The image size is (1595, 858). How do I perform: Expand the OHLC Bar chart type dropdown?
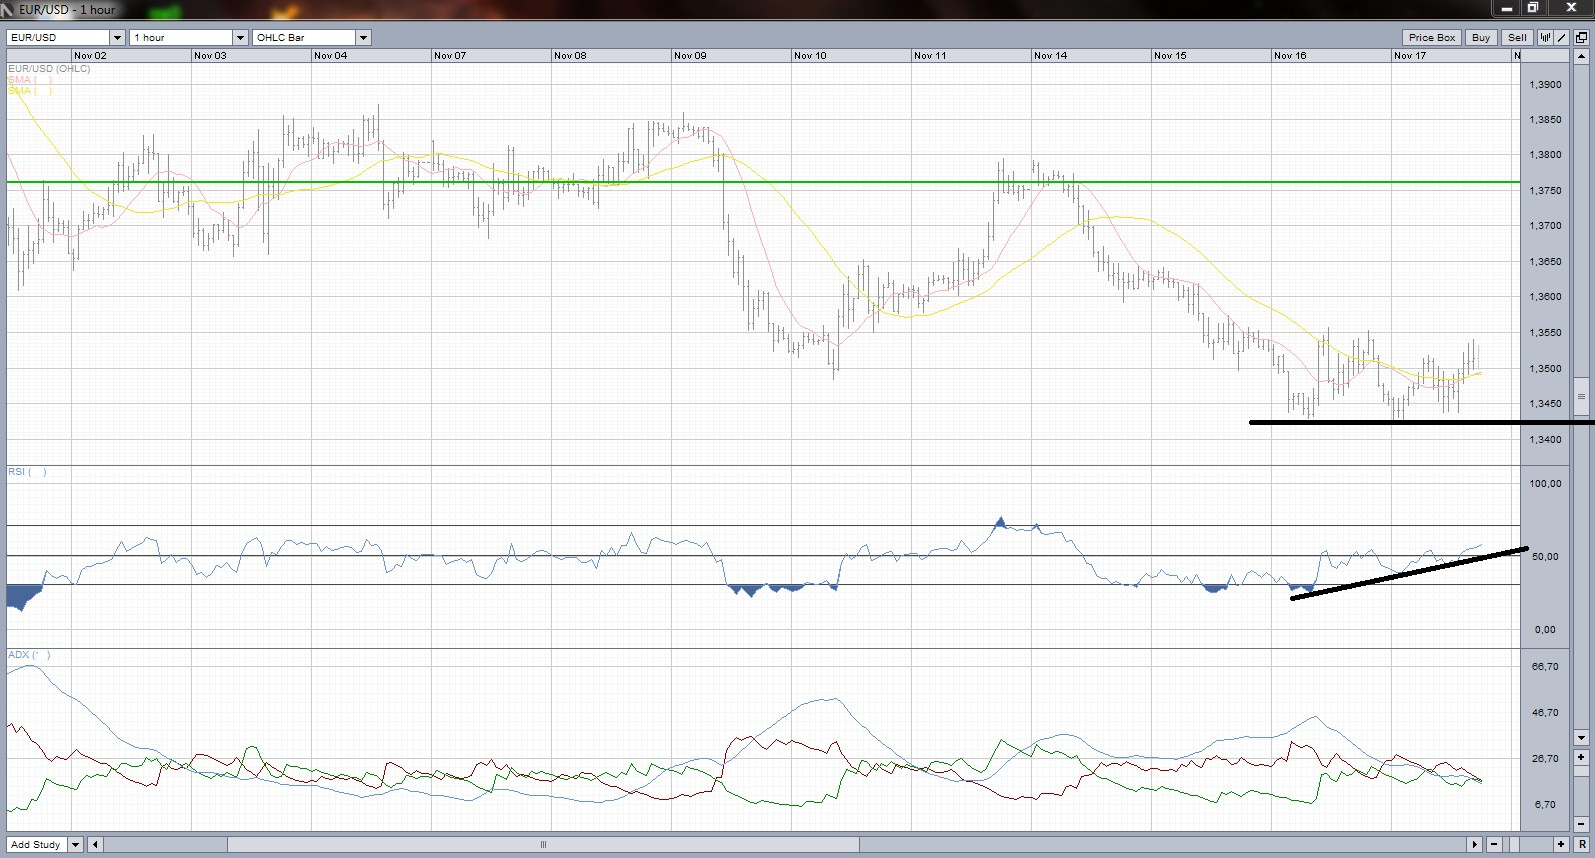point(363,38)
